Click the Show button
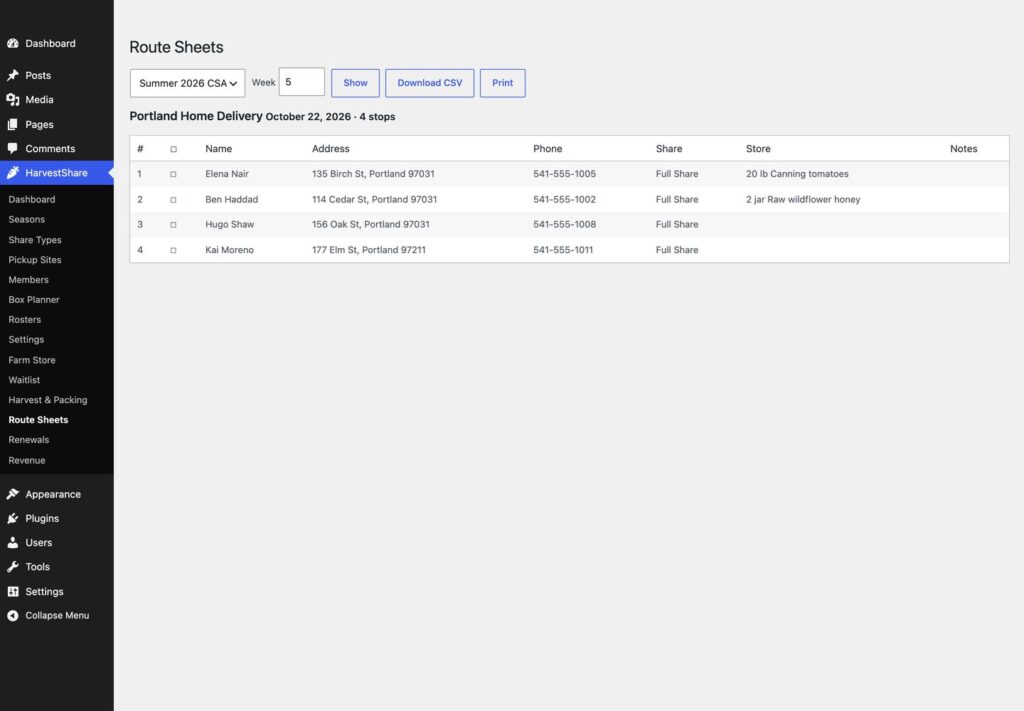This screenshot has height=711, width=1024. 355,83
